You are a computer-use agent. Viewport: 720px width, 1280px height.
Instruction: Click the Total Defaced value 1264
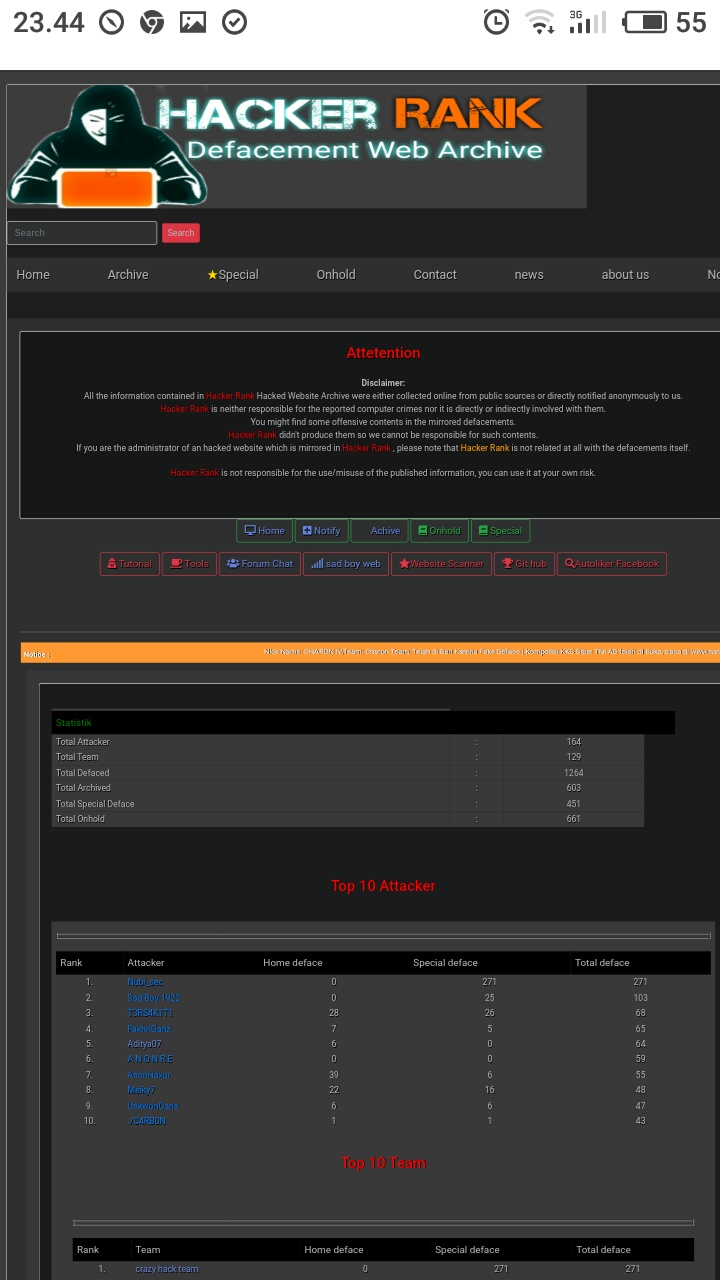[x=574, y=773]
